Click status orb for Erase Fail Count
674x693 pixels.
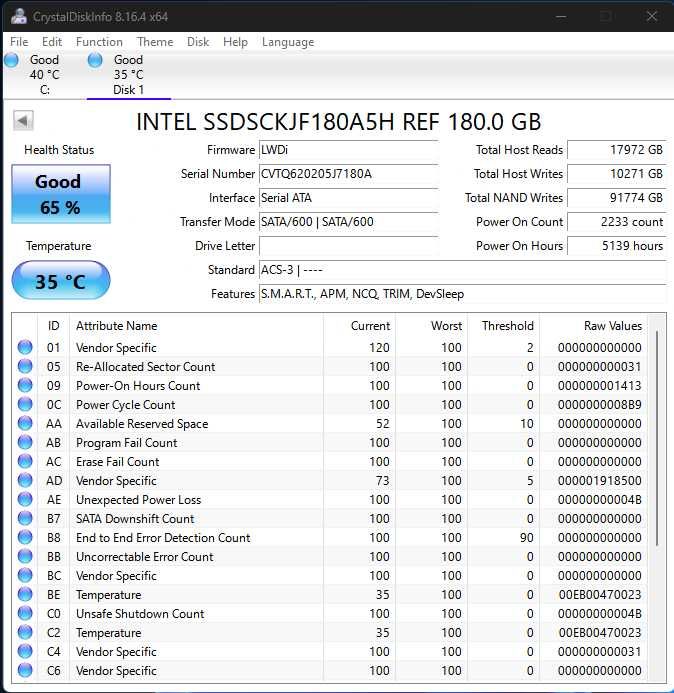[25, 461]
